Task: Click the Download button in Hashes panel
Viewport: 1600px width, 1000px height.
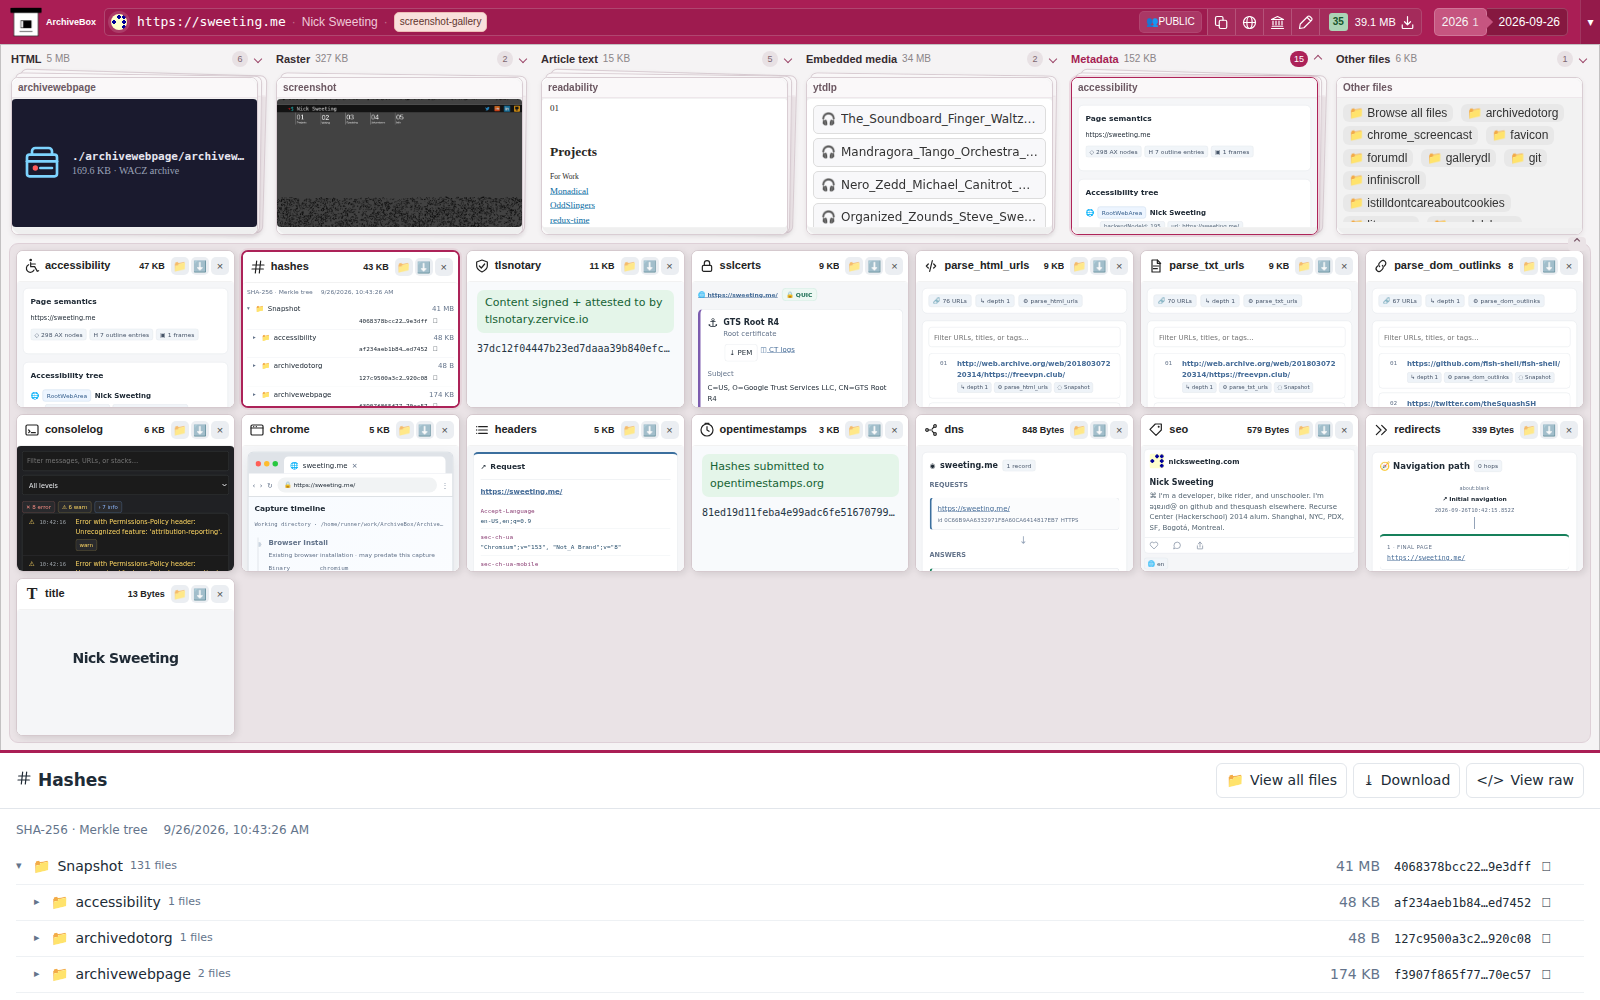Action: click(1406, 780)
